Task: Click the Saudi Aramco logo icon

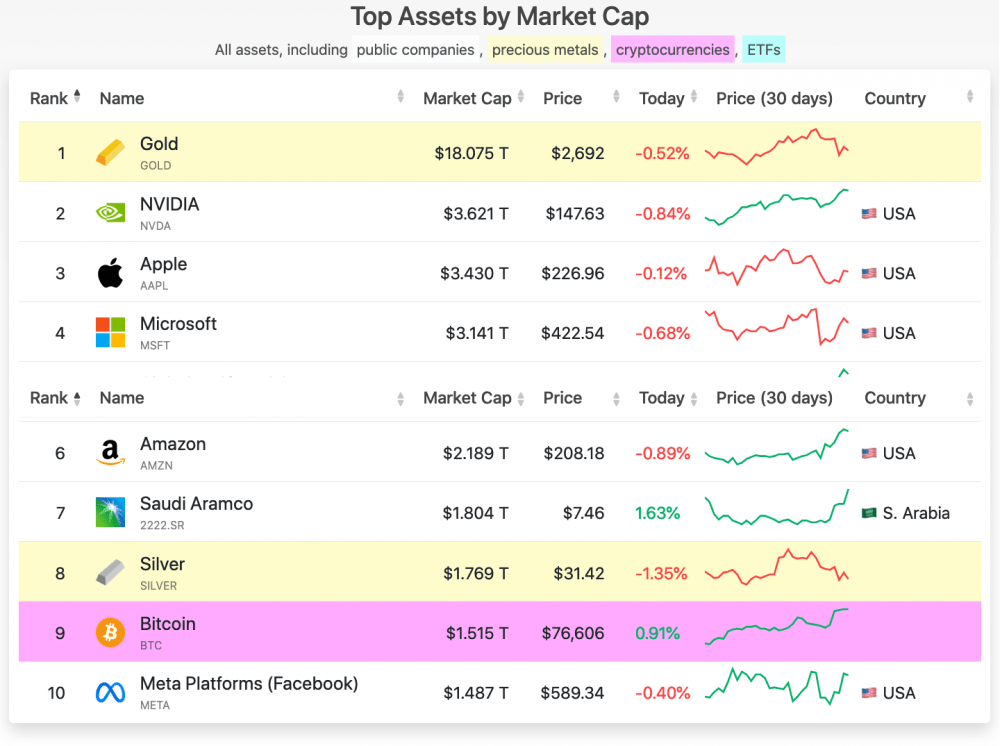Action: tap(110, 513)
